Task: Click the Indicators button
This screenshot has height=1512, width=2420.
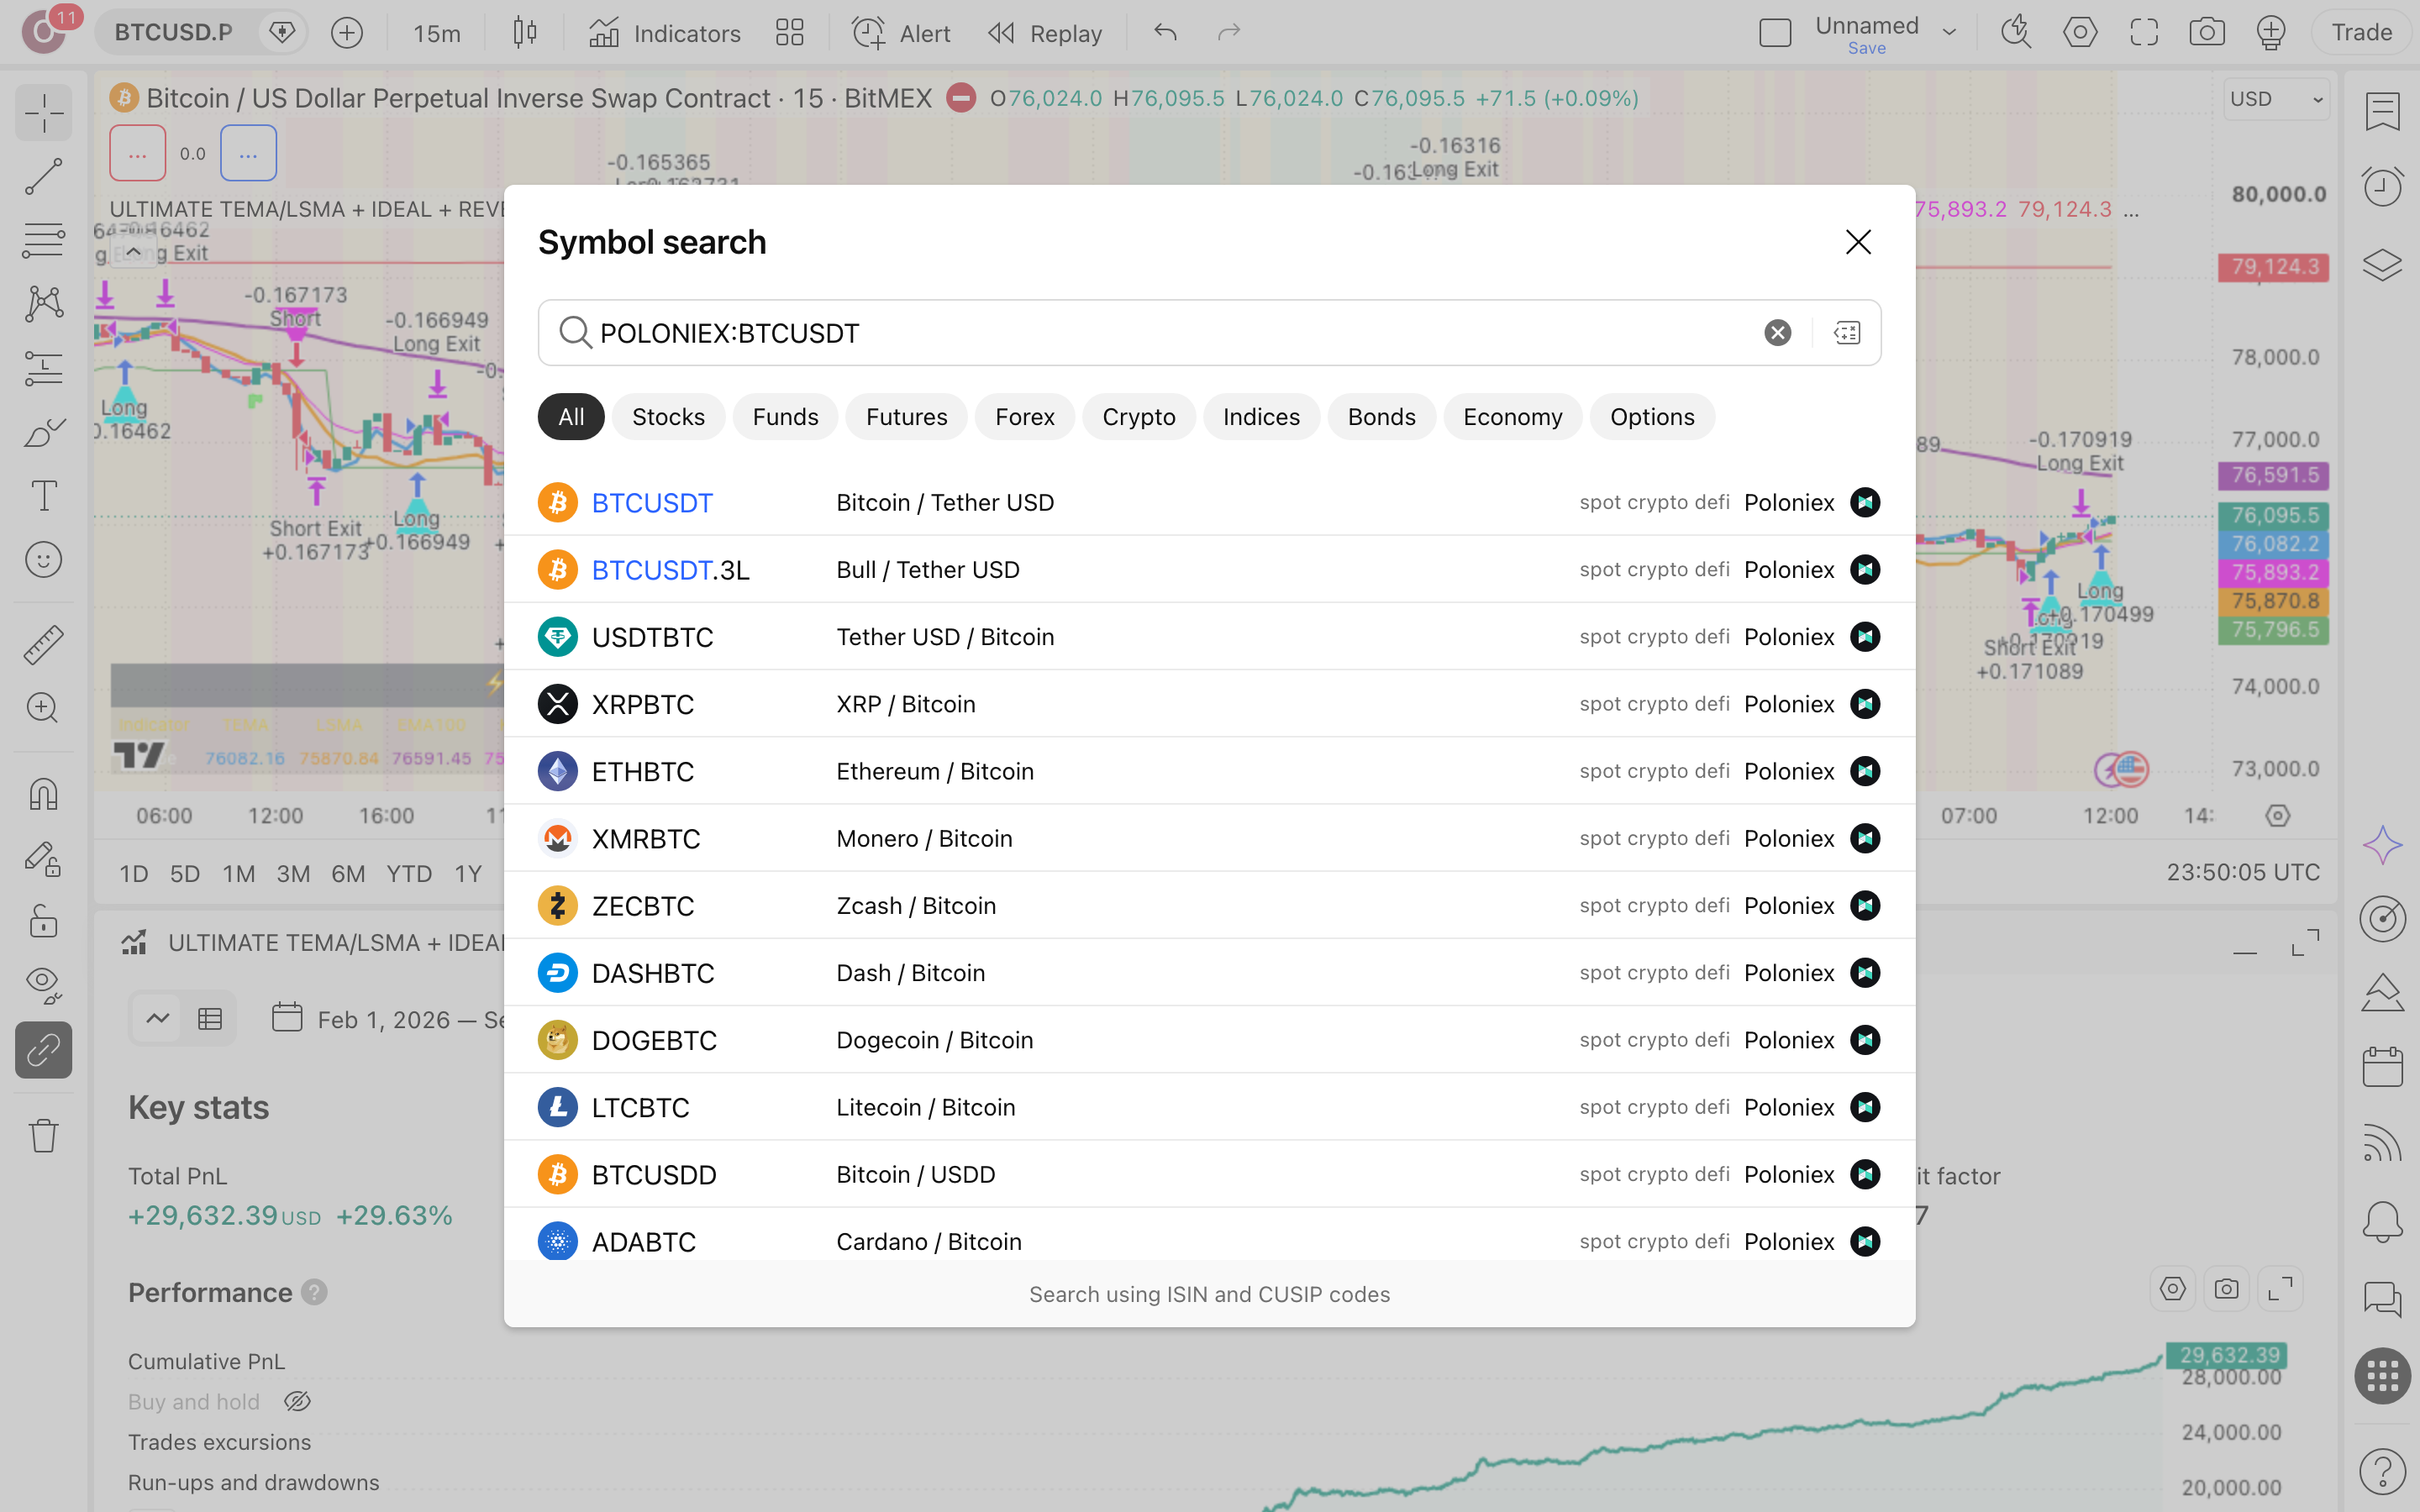Action: (665, 33)
